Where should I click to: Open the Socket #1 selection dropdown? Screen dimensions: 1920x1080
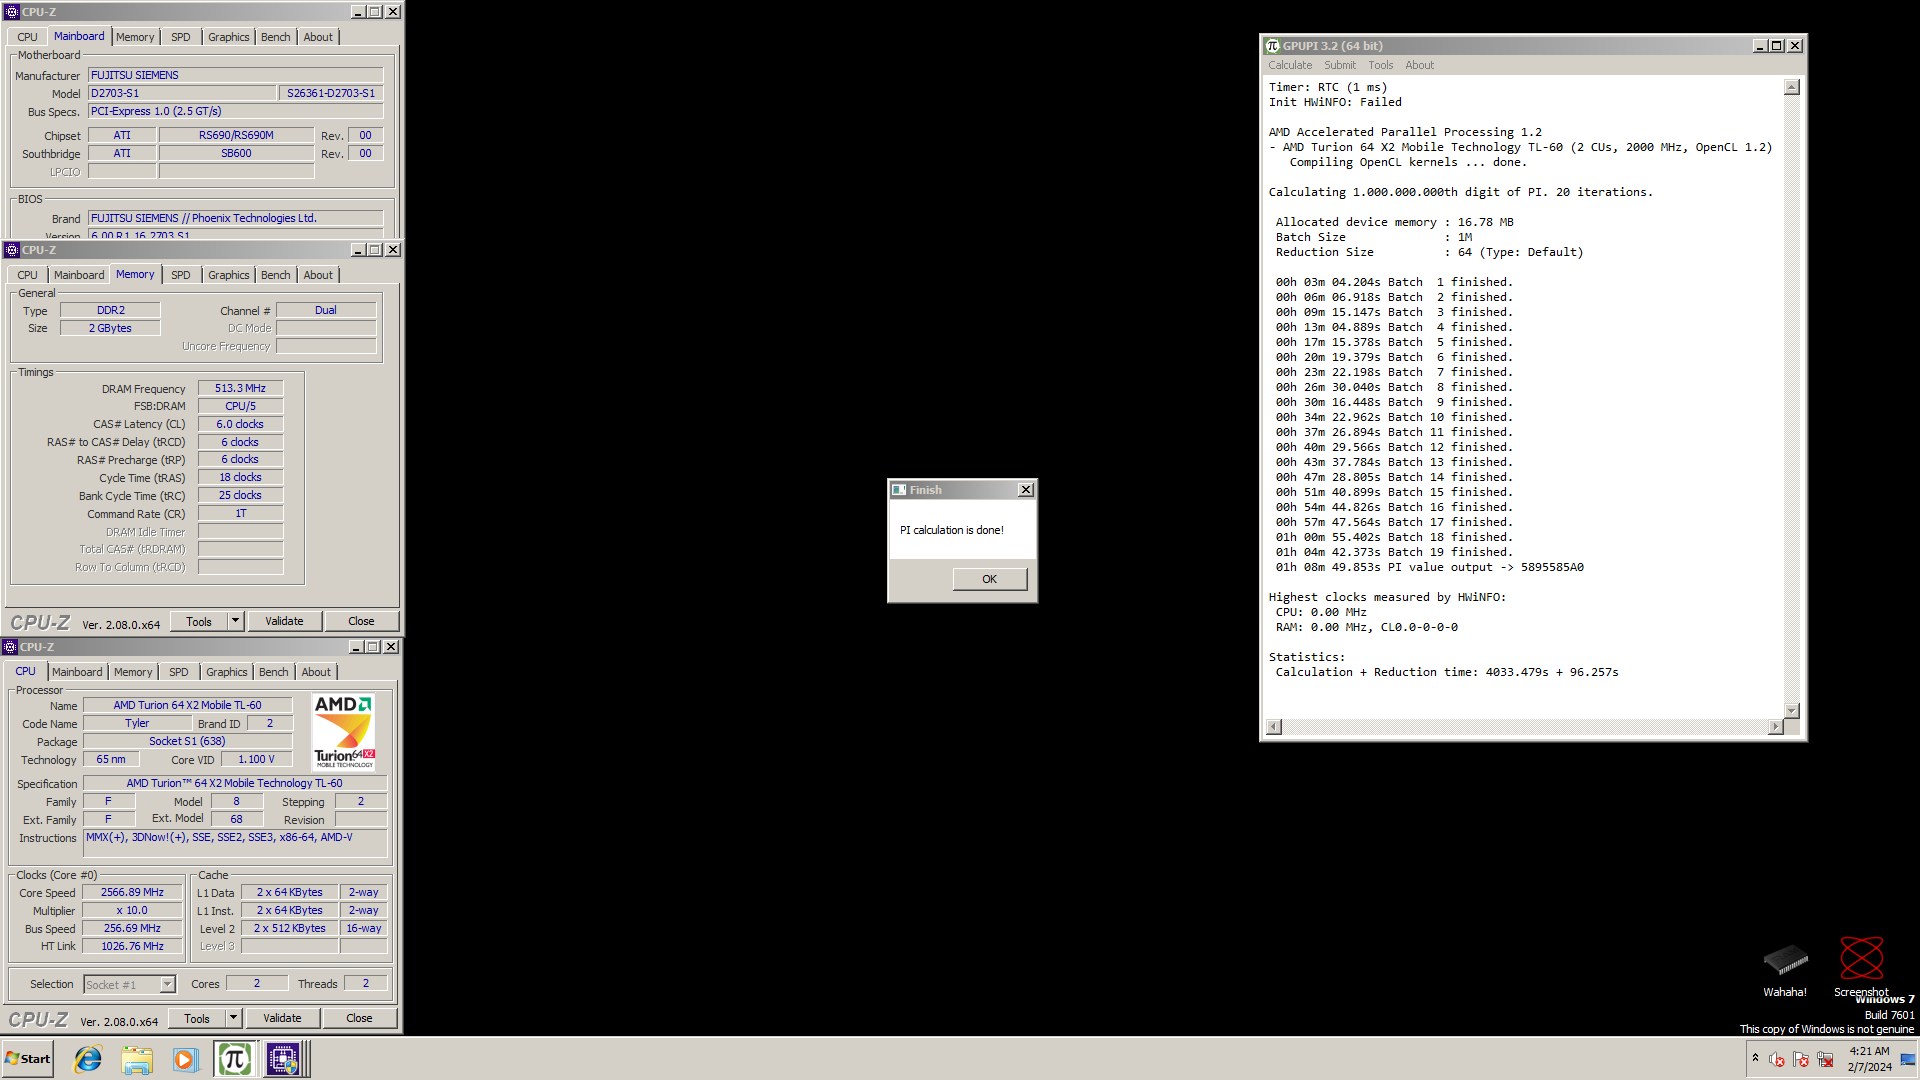(167, 985)
